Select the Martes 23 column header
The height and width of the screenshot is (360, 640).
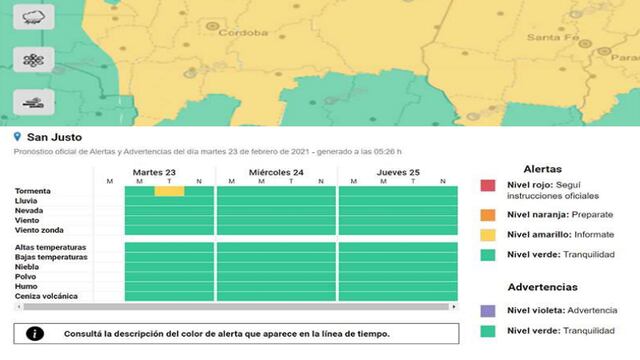point(154,172)
